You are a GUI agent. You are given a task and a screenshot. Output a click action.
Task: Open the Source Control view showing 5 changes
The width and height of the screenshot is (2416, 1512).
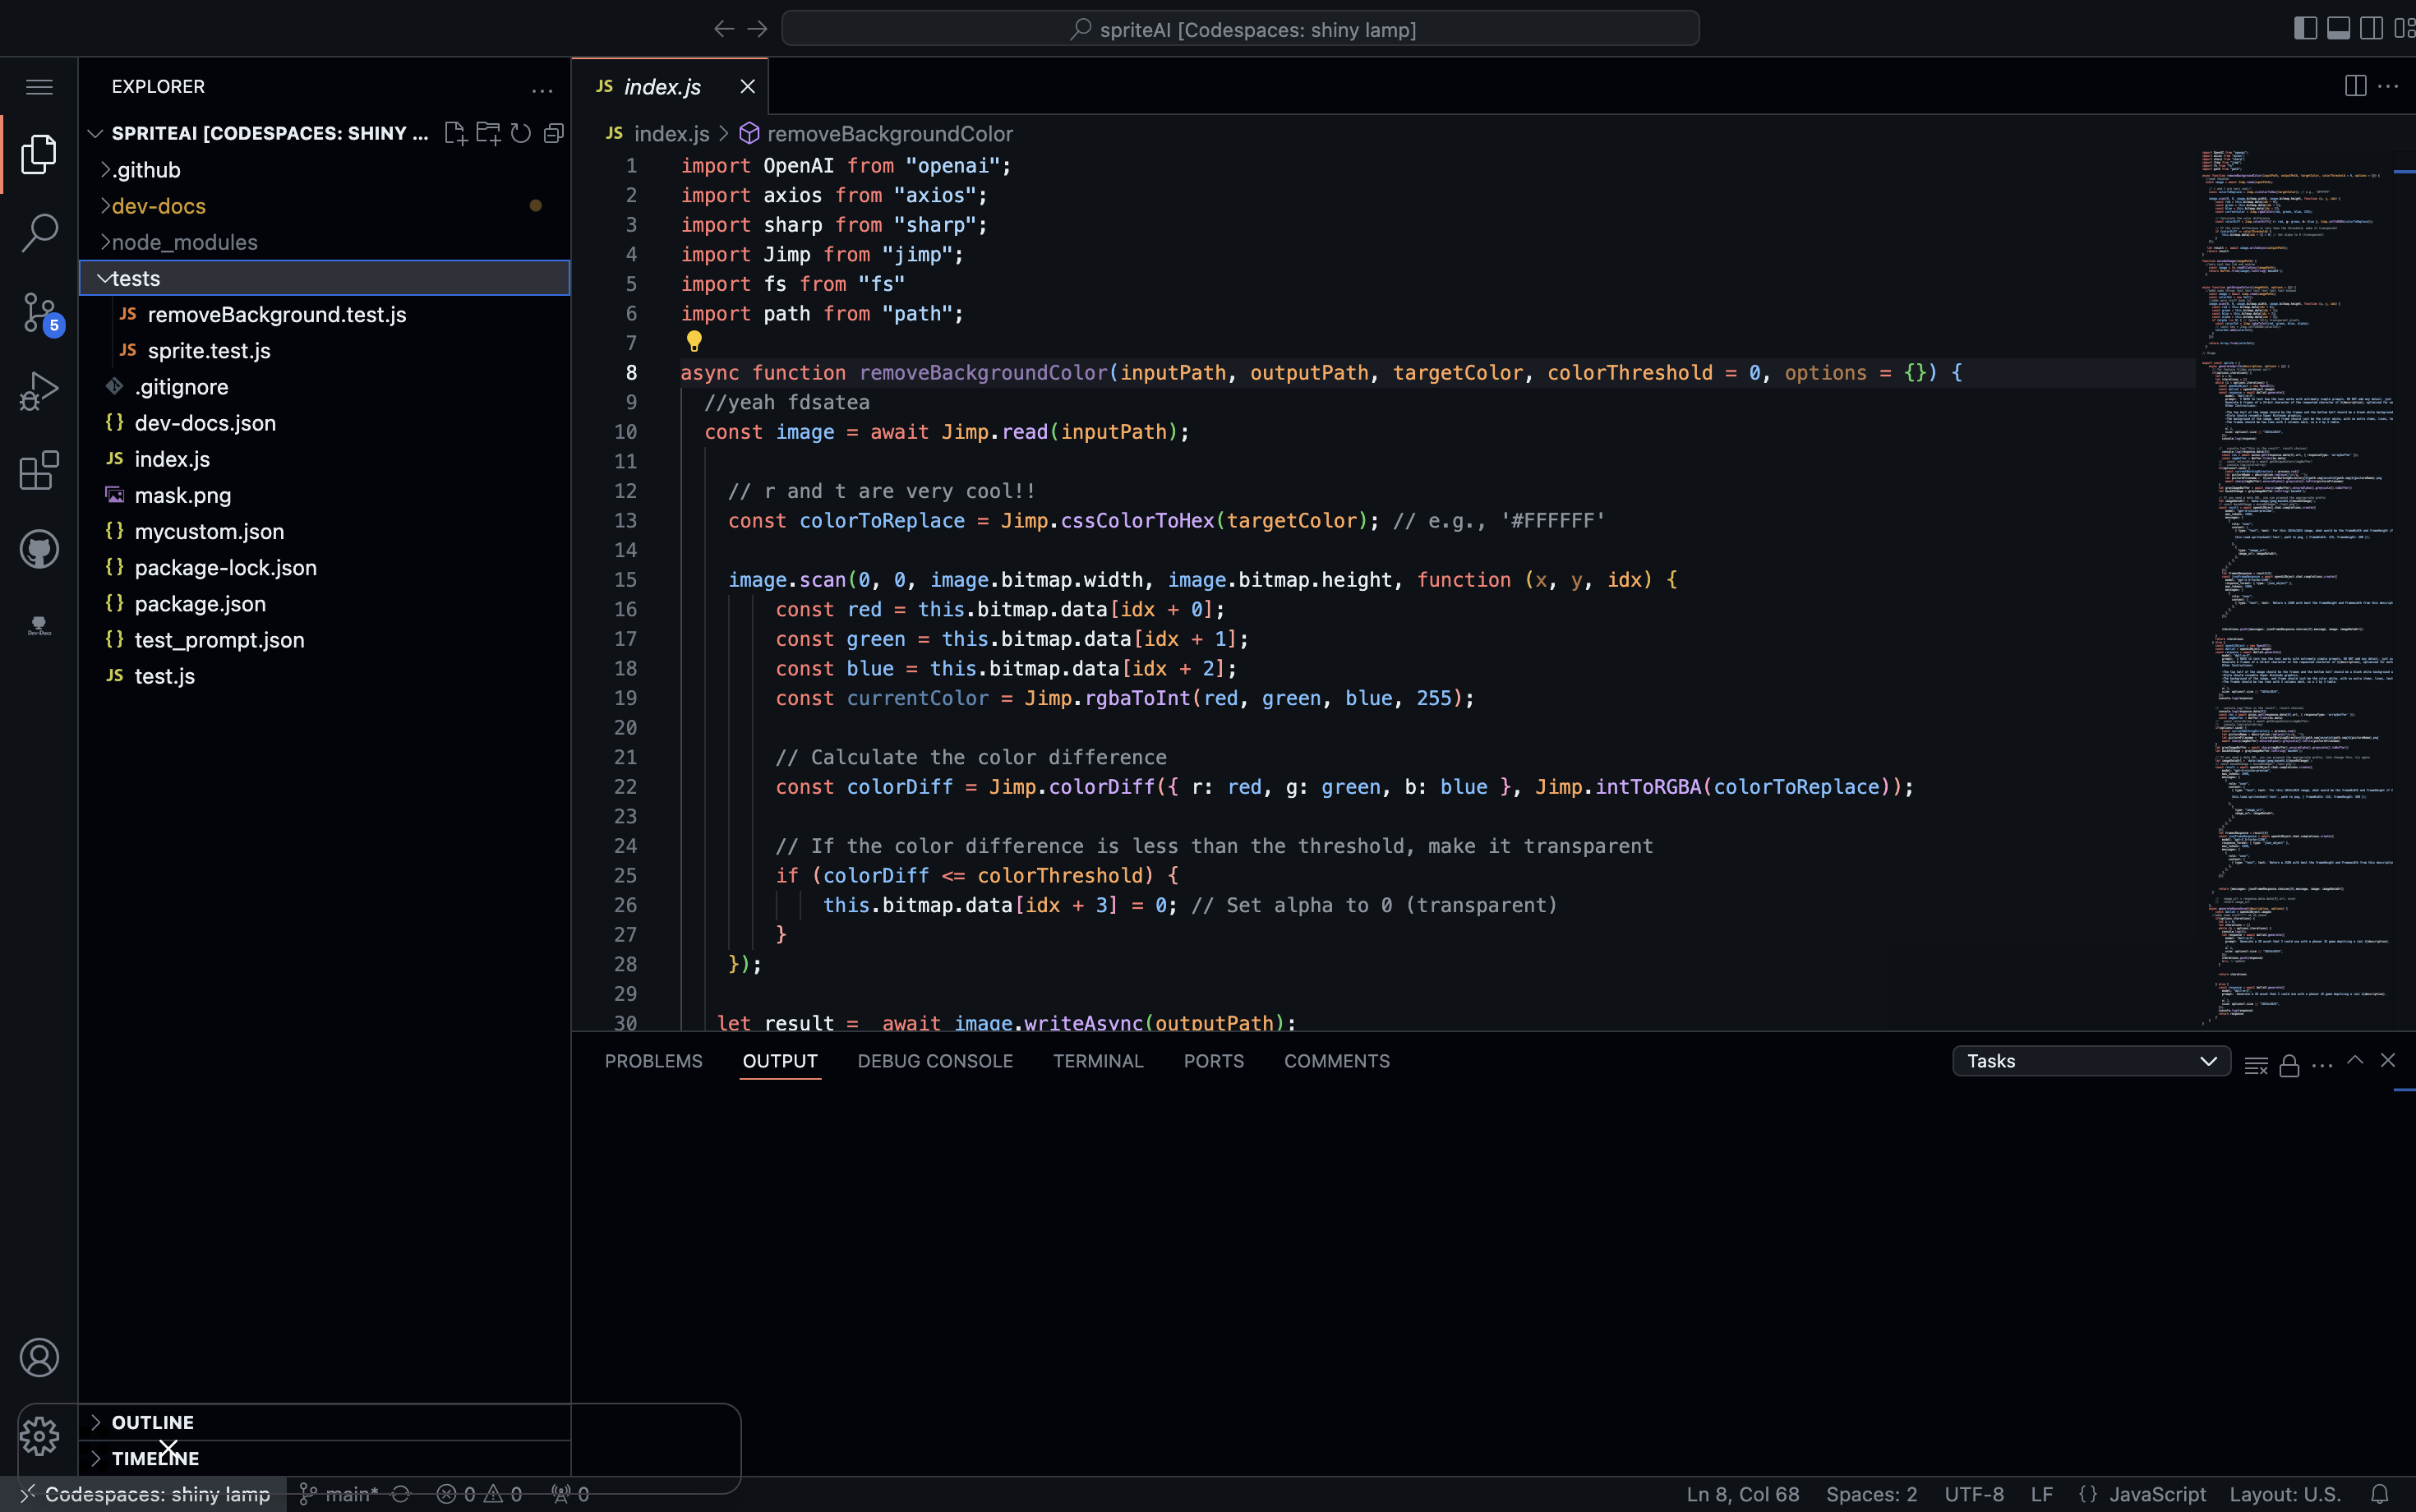[39, 312]
